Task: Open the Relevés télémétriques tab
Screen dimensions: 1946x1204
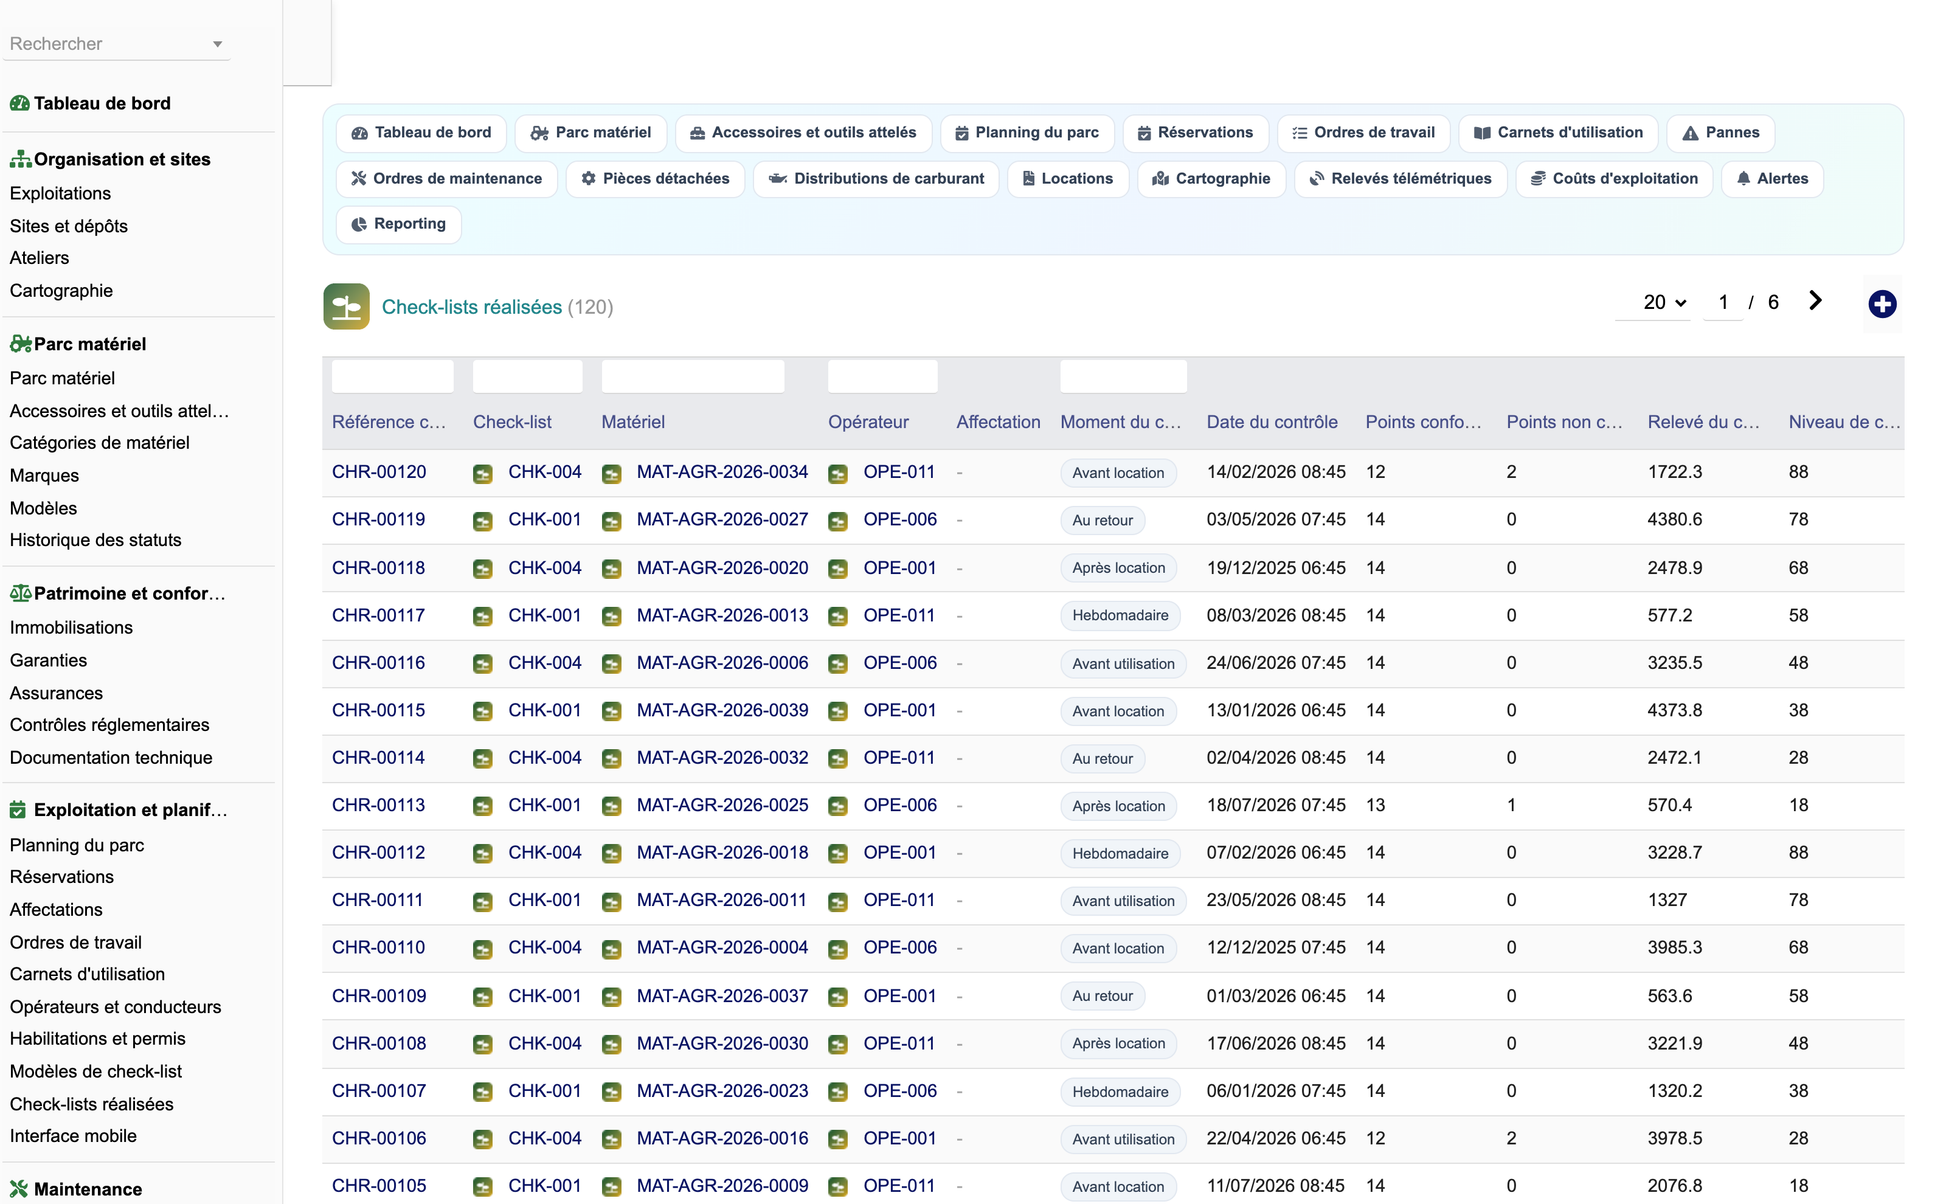Action: (x=1400, y=179)
